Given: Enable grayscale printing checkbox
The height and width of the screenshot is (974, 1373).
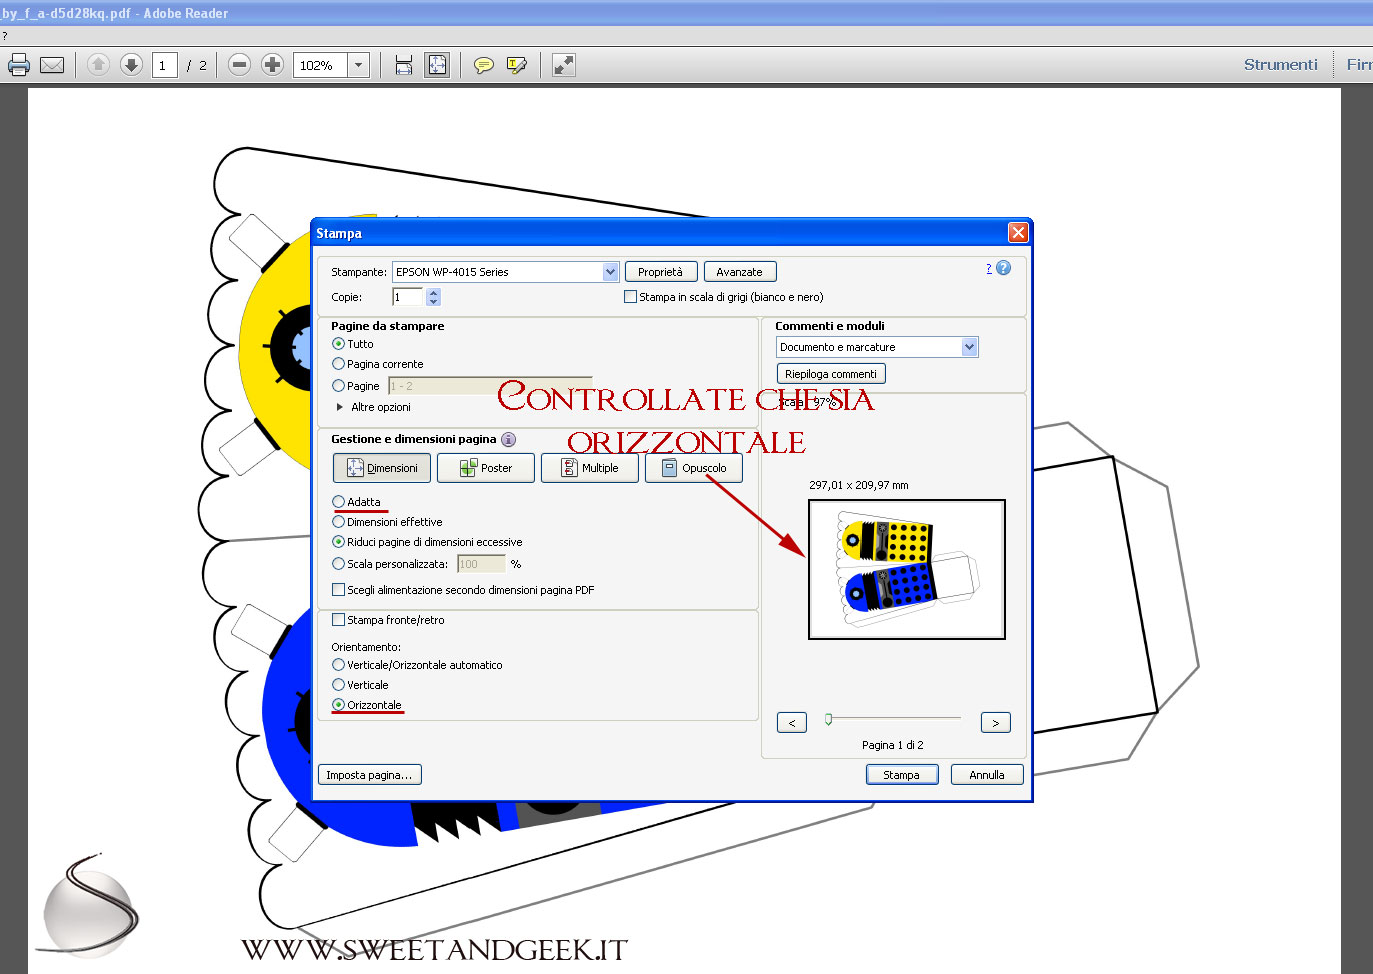Looking at the screenshot, I should tap(630, 297).
